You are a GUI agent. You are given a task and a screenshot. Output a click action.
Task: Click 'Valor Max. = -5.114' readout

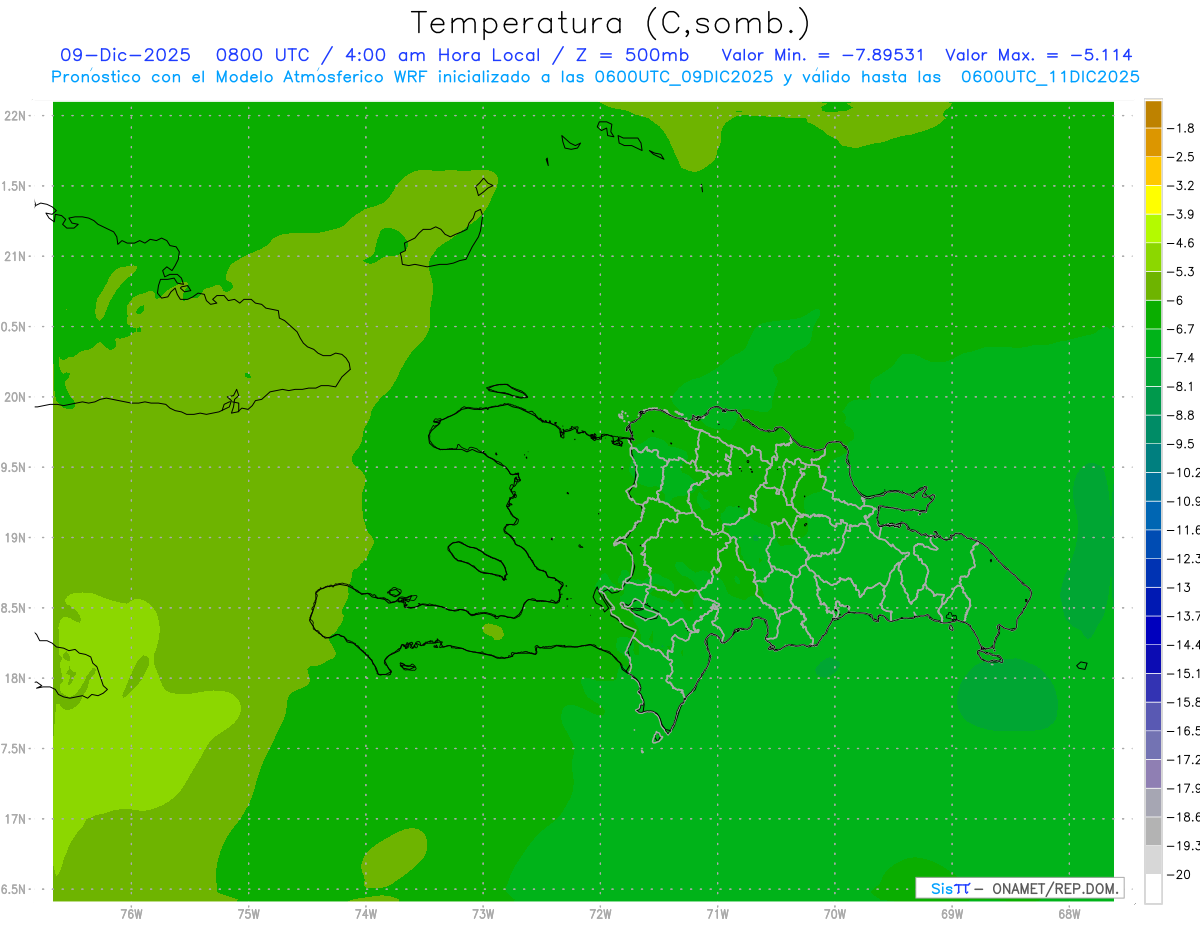tap(1038, 55)
